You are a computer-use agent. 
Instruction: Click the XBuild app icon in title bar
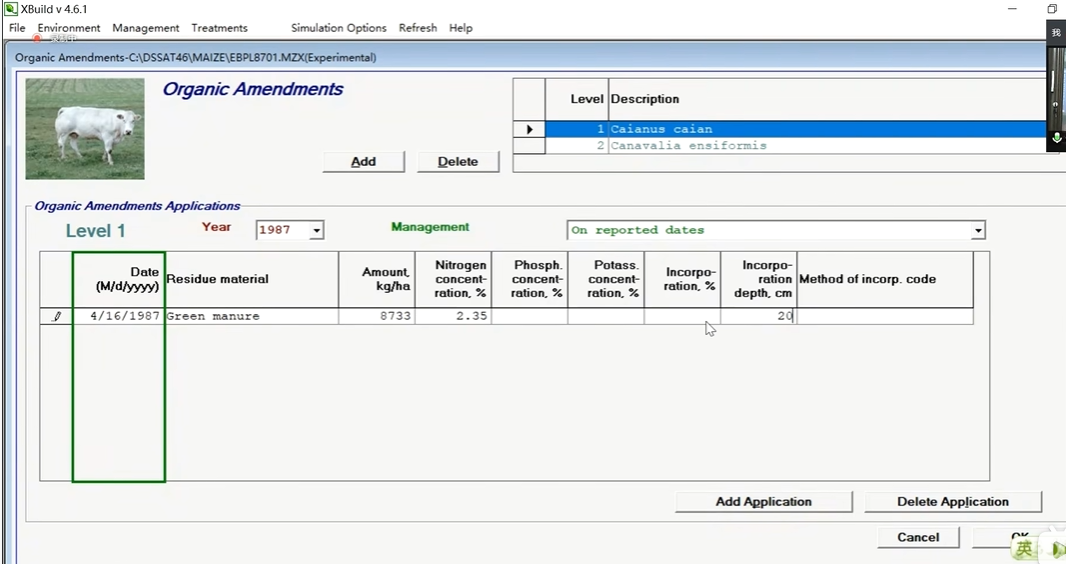pos(10,9)
